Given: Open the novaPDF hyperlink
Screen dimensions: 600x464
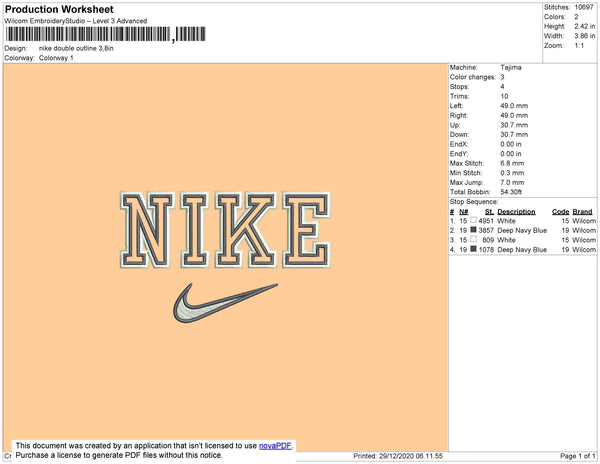Looking at the screenshot, I should coord(275,446).
